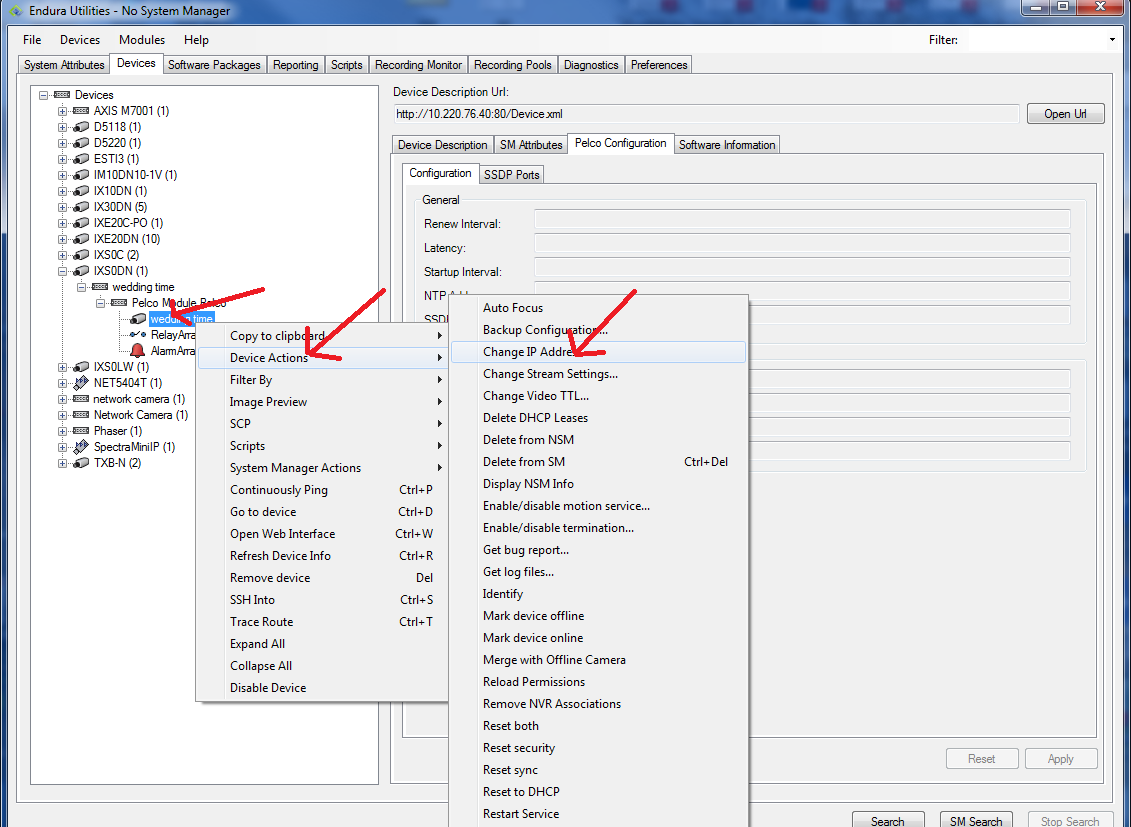Screen dimensions: 1131x827
Task: Select Open Web Interface menu entry
Action: [x=282, y=534]
